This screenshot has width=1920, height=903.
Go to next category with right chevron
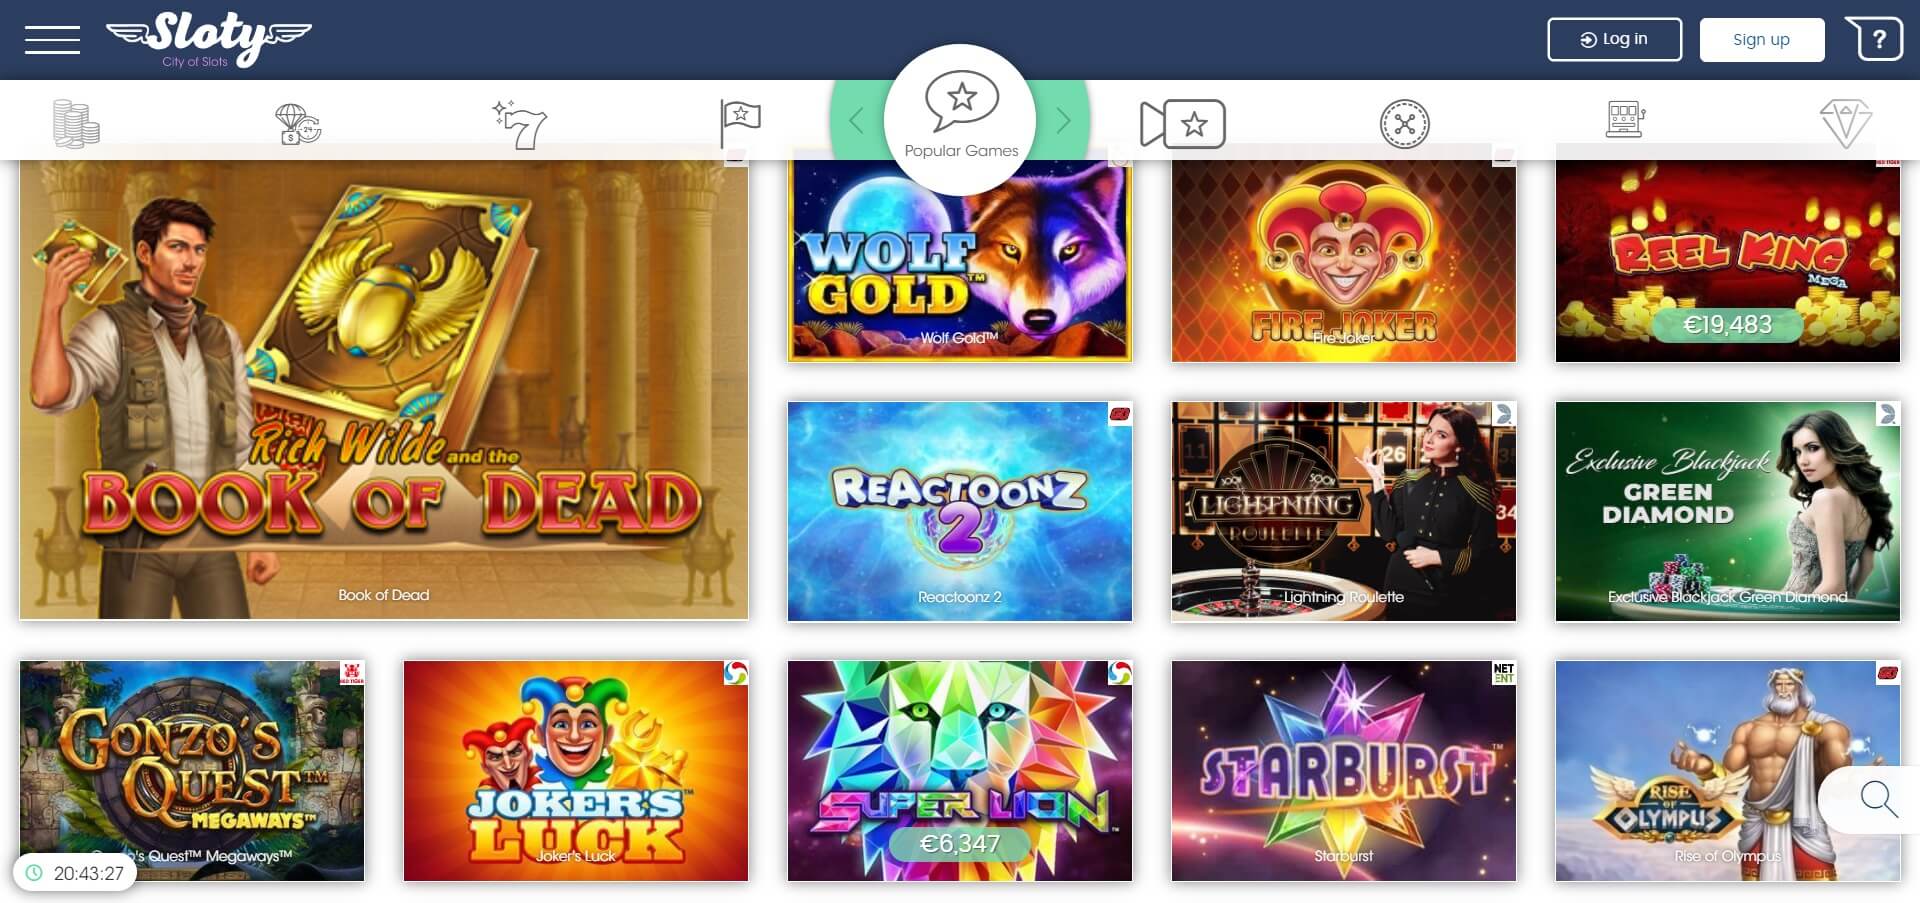point(1063,121)
